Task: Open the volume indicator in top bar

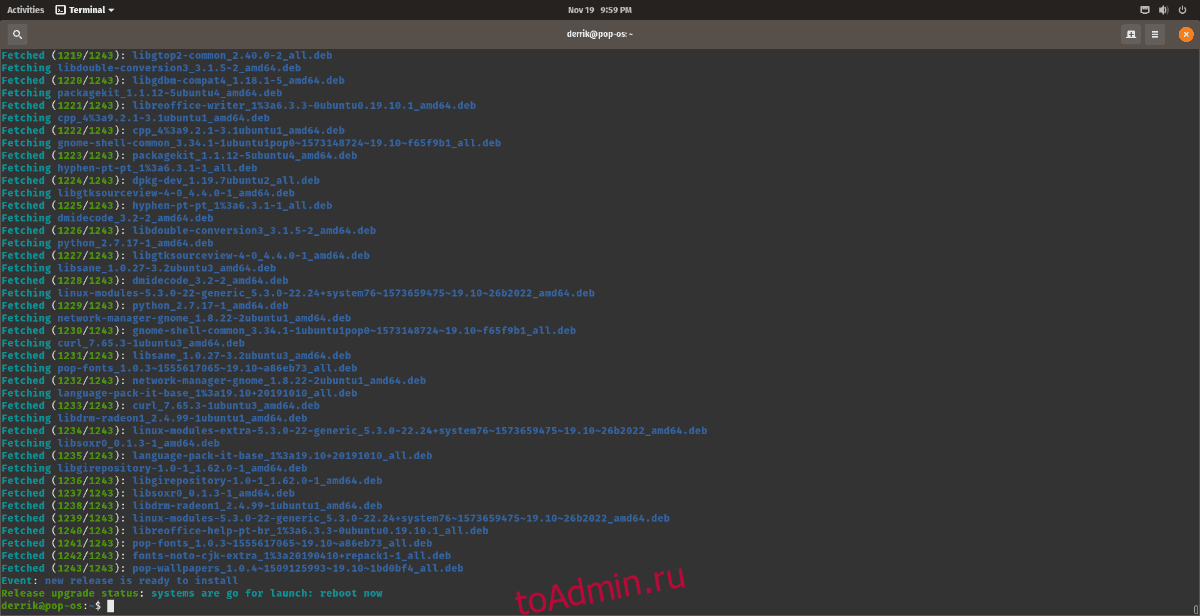Action: (1162, 9)
